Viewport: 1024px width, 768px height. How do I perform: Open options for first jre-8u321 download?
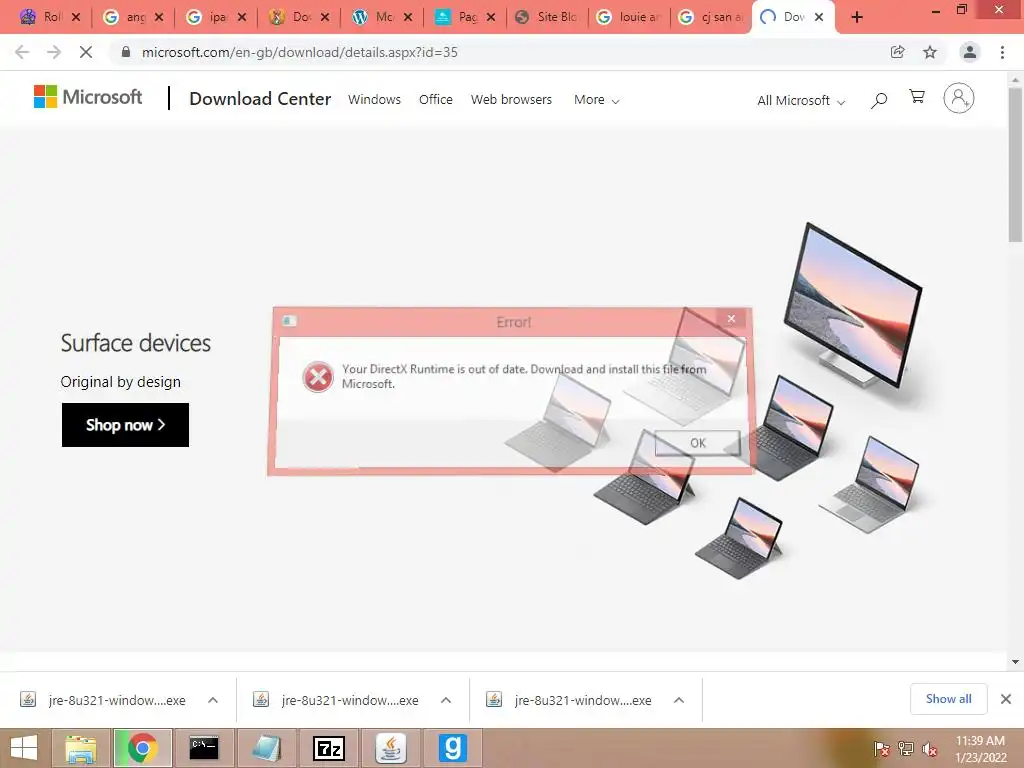tap(213, 700)
